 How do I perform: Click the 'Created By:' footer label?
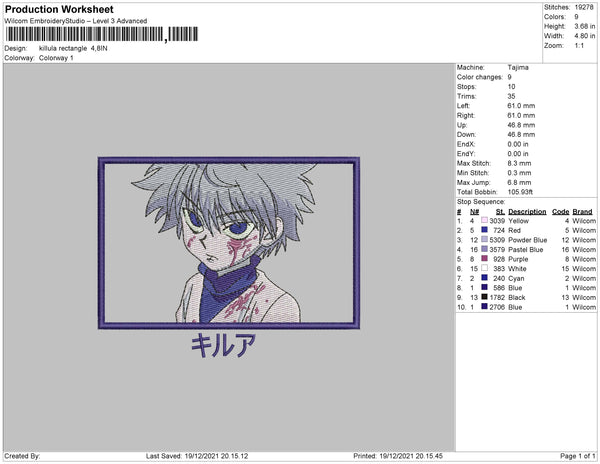tap(22, 456)
